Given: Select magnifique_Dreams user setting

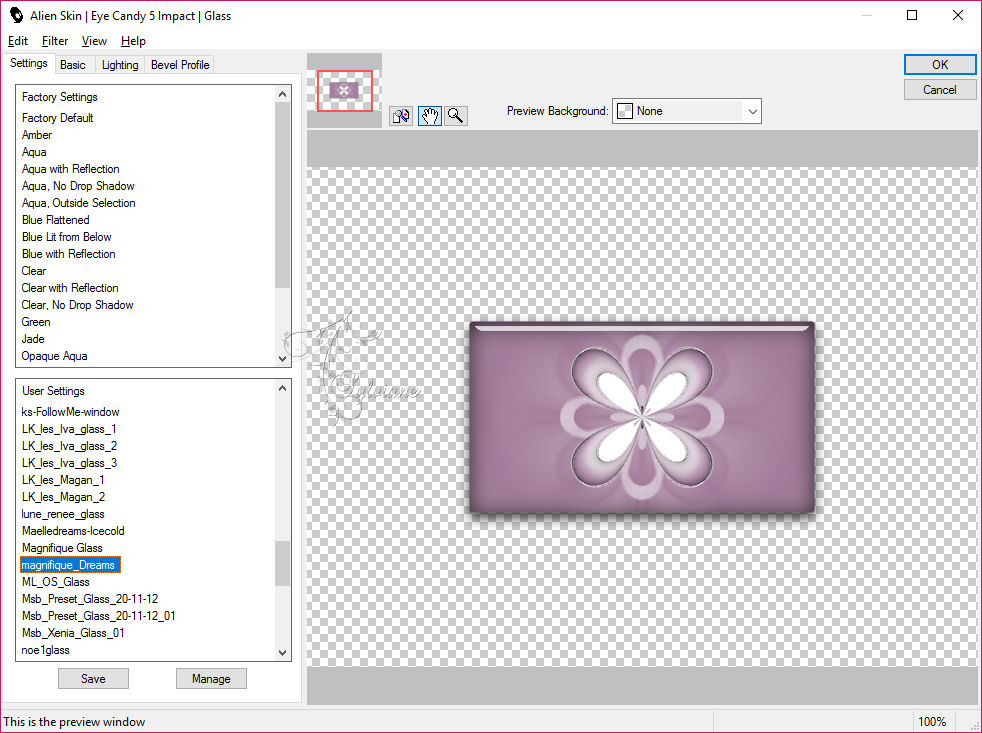Looking at the screenshot, I should pos(70,564).
